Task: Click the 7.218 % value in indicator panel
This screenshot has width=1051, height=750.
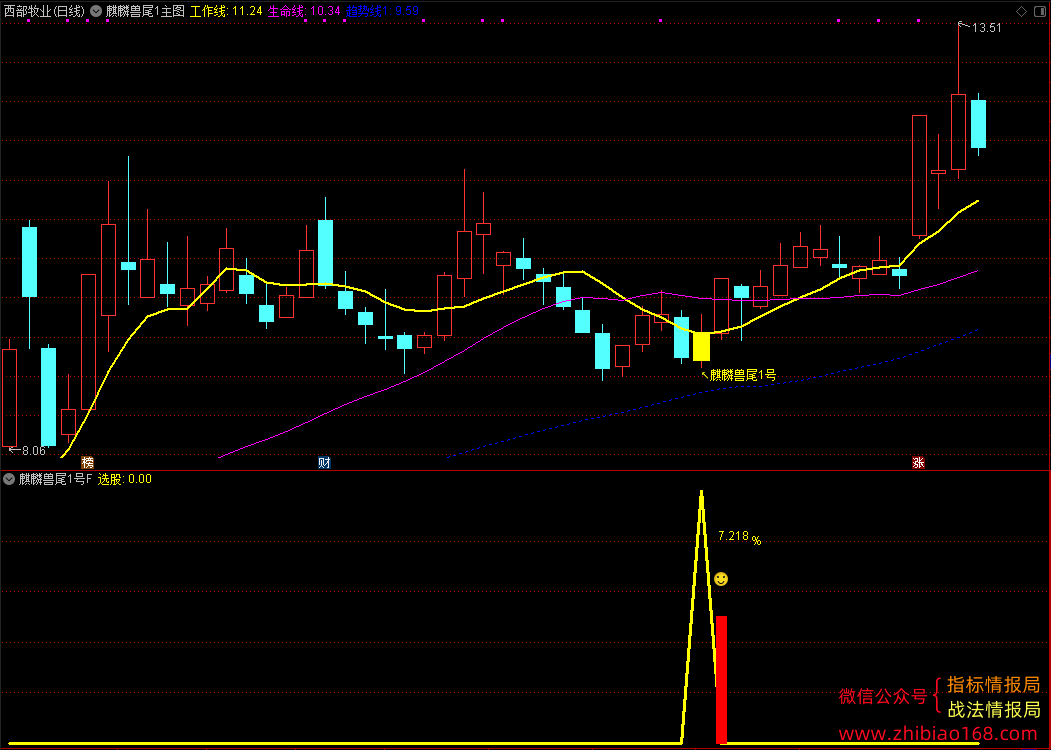Action: (x=739, y=537)
